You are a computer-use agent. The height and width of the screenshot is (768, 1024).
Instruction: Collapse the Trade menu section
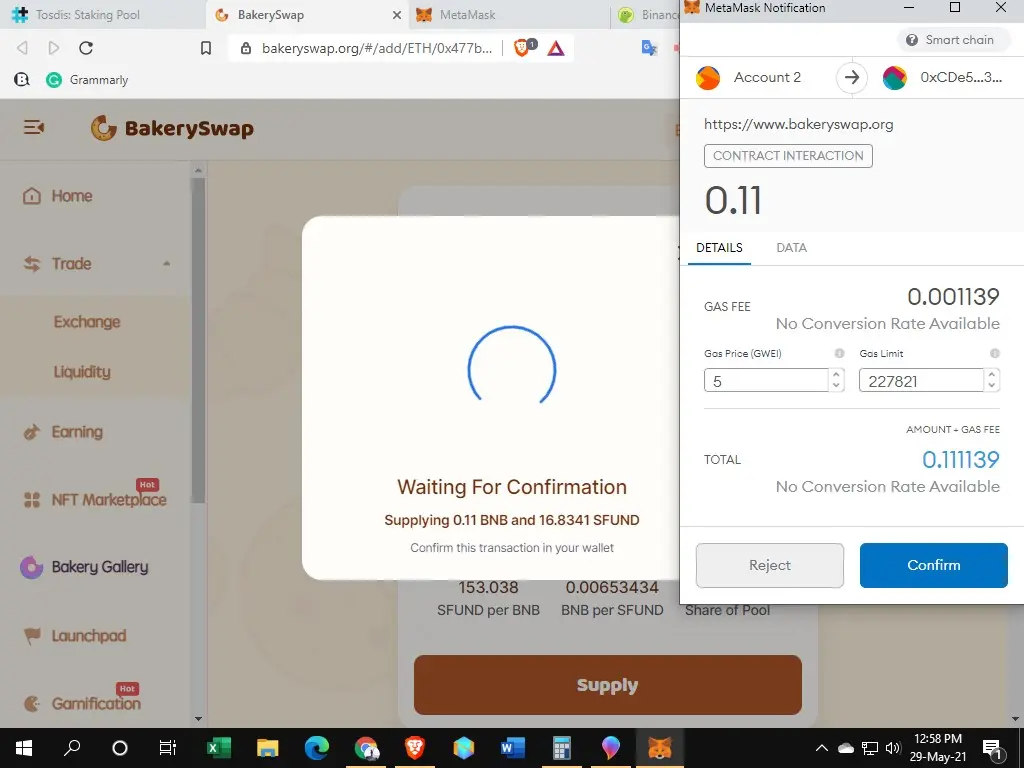(x=167, y=264)
